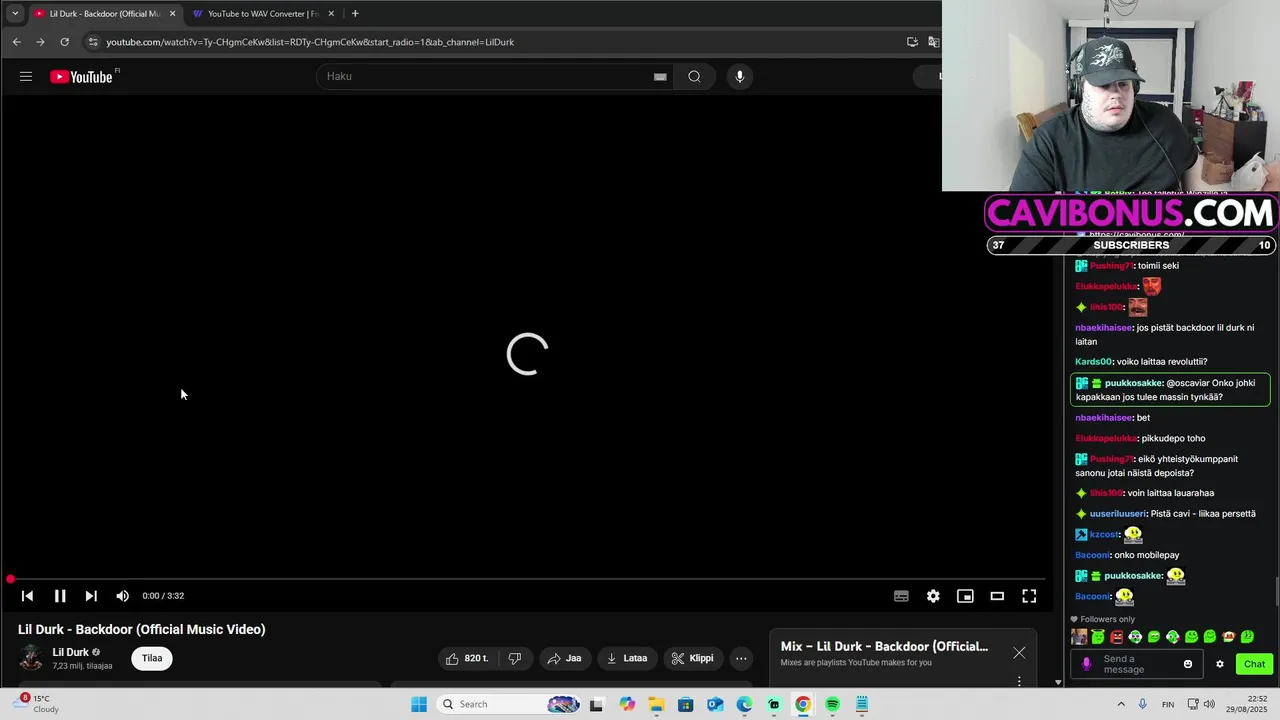Click the taskbar Search box
Image resolution: width=1280 pixels, height=720 pixels.
tap(509, 704)
